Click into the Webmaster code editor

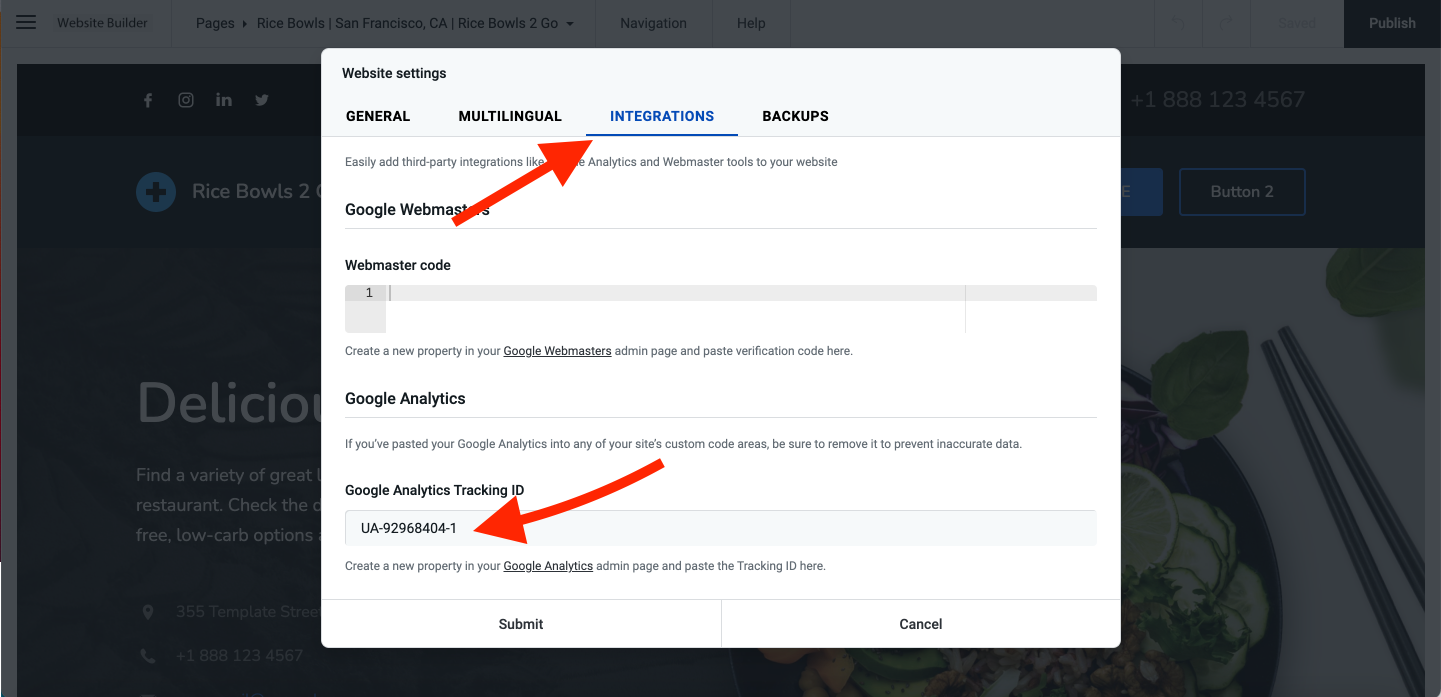[675, 308]
